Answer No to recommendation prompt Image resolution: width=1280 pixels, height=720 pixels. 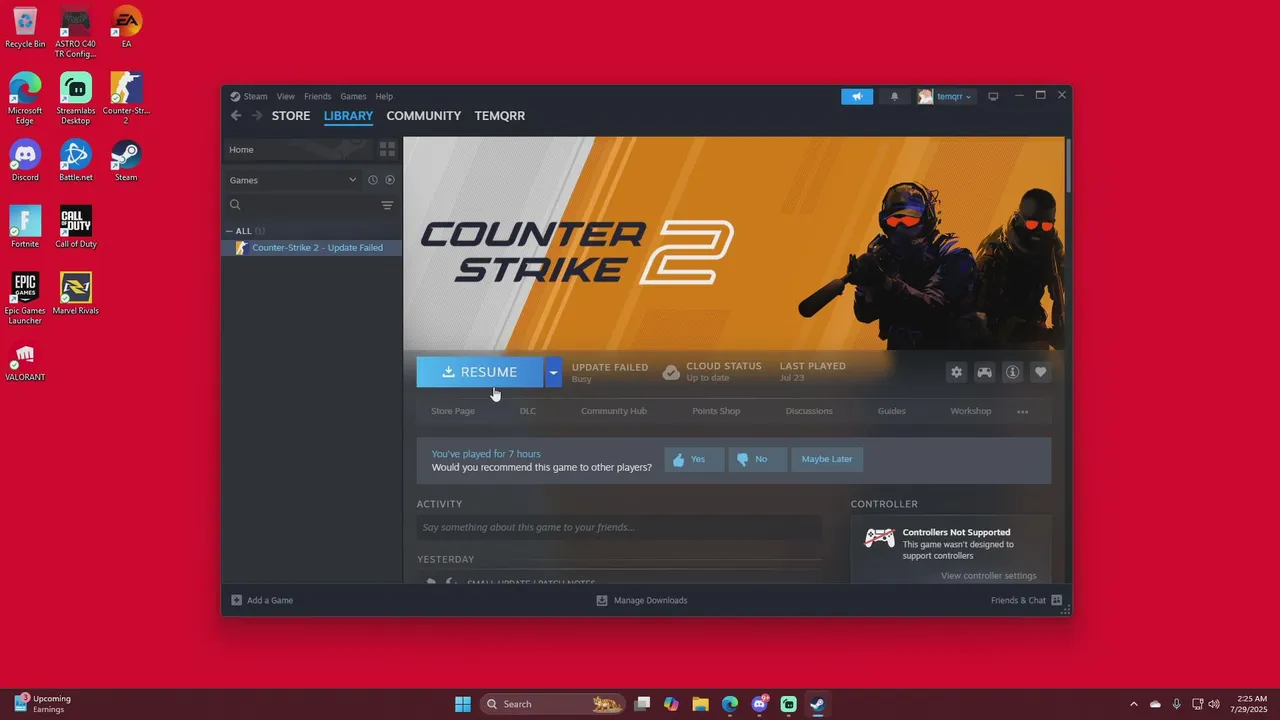pyautogui.click(x=757, y=459)
